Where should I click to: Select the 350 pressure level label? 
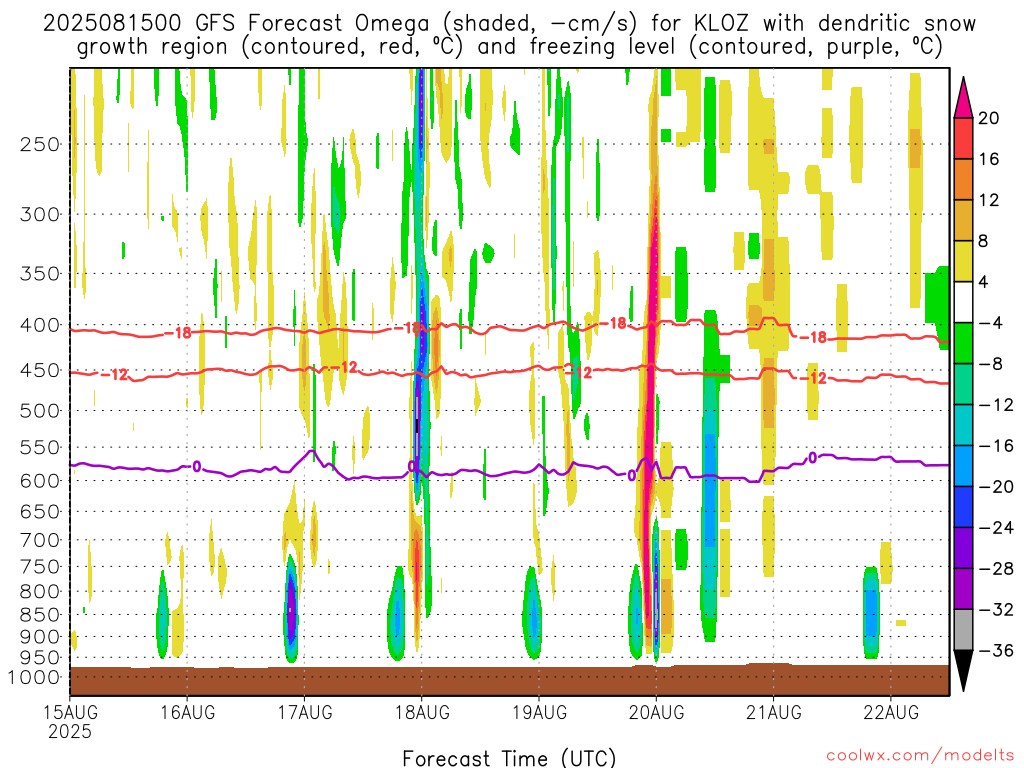[x=40, y=273]
